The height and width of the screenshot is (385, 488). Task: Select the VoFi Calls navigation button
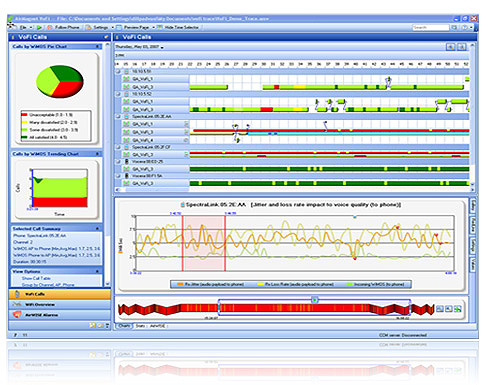60,294
